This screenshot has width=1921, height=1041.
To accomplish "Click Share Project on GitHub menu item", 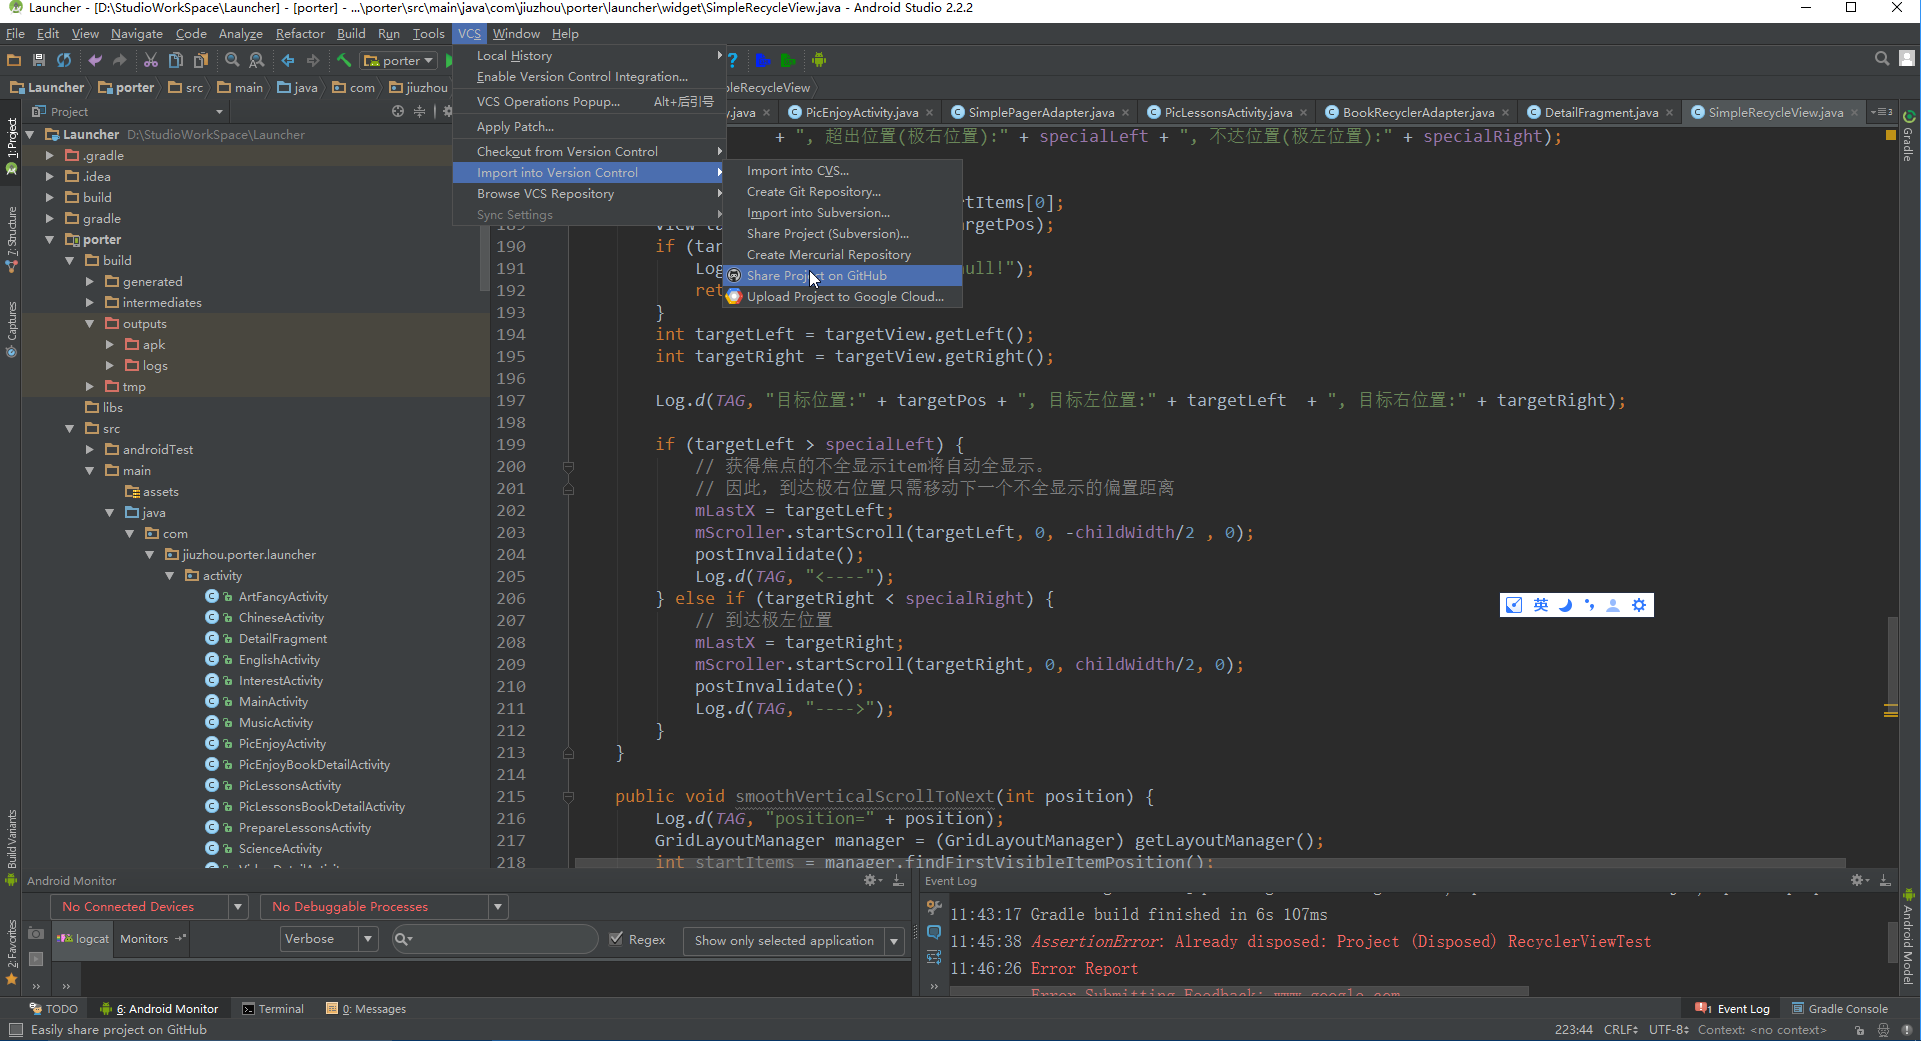I will 842,275.
